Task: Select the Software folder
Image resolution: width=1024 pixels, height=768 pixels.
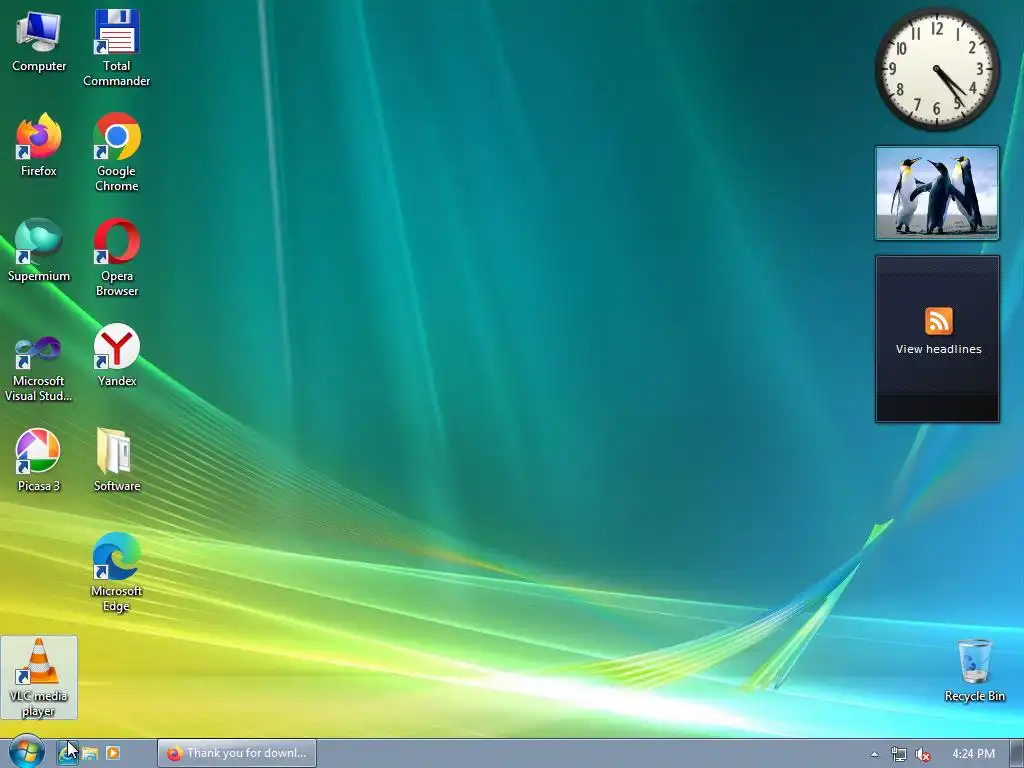Action: pyautogui.click(x=116, y=460)
